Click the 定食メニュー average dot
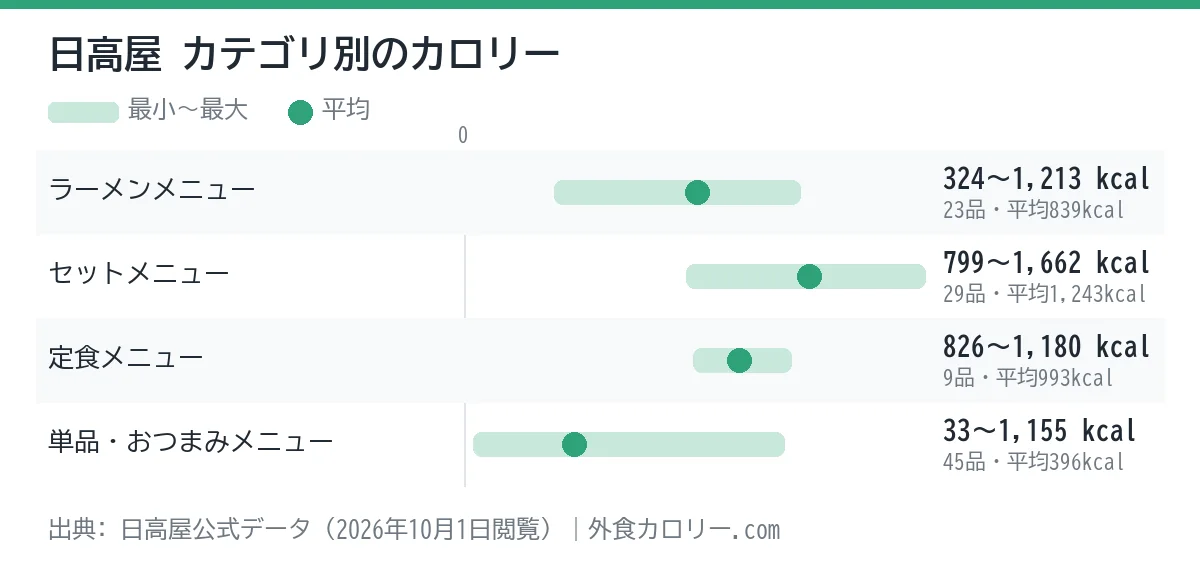This screenshot has width=1200, height=572. pyautogui.click(x=739, y=361)
